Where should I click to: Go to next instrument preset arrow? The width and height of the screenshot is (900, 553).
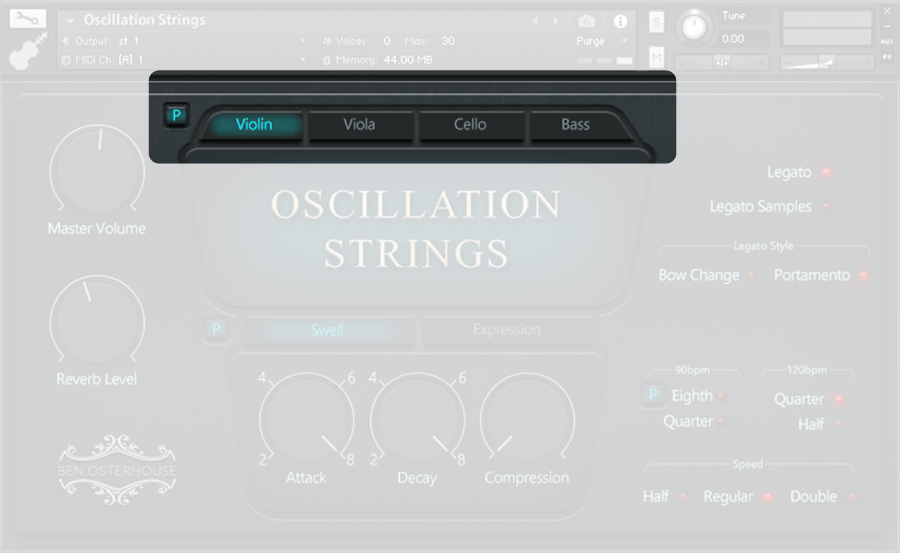pyautogui.click(x=556, y=21)
